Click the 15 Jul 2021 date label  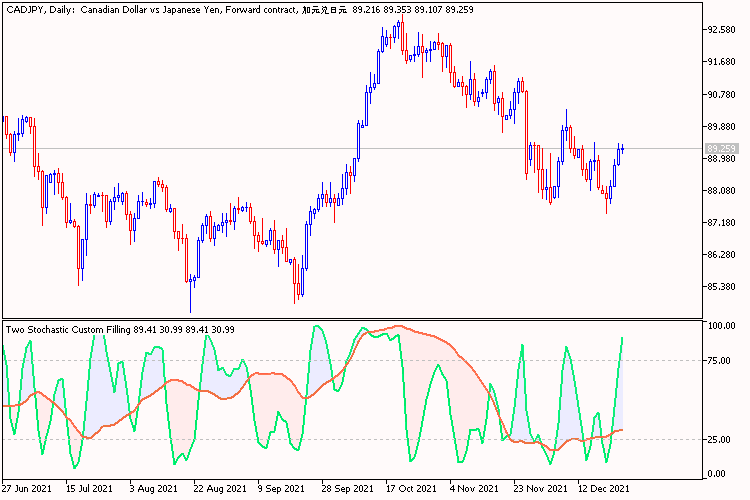click(89, 489)
